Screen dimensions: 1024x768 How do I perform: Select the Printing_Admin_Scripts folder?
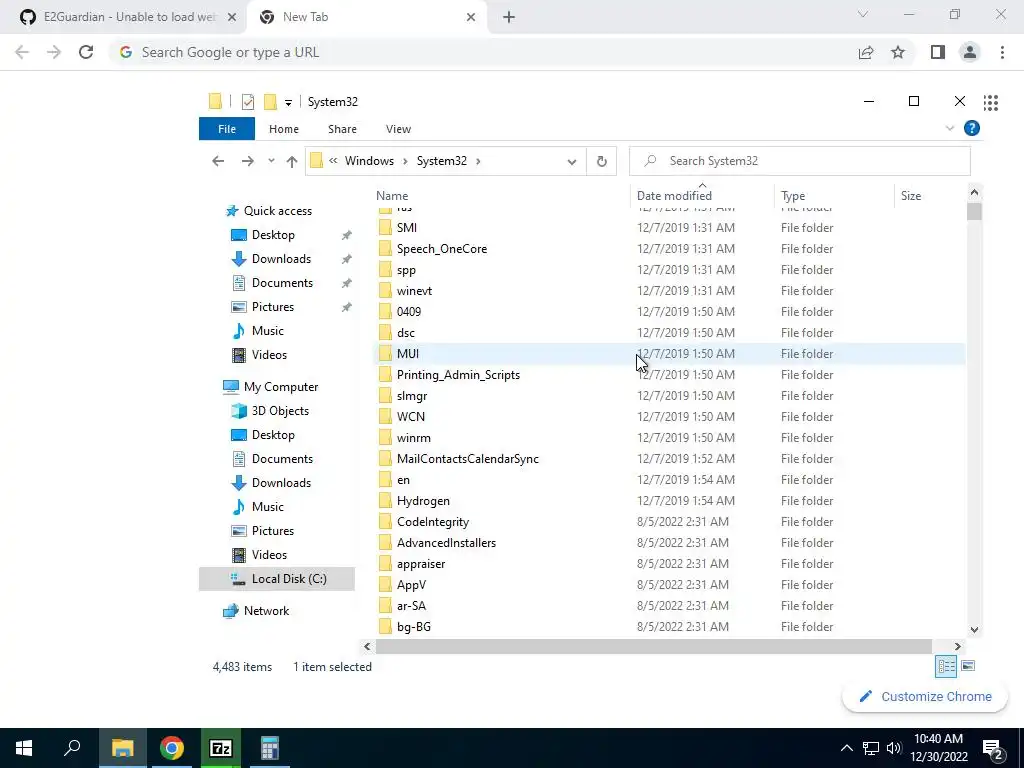coord(458,375)
